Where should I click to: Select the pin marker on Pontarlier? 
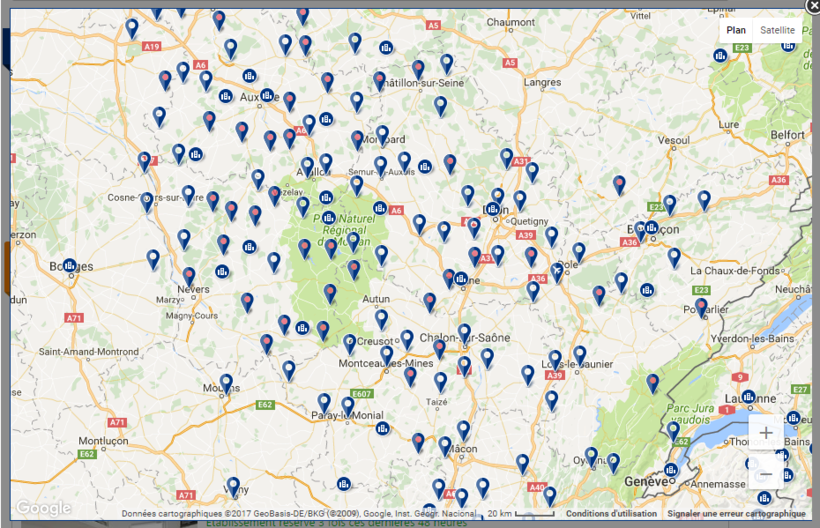pos(701,306)
